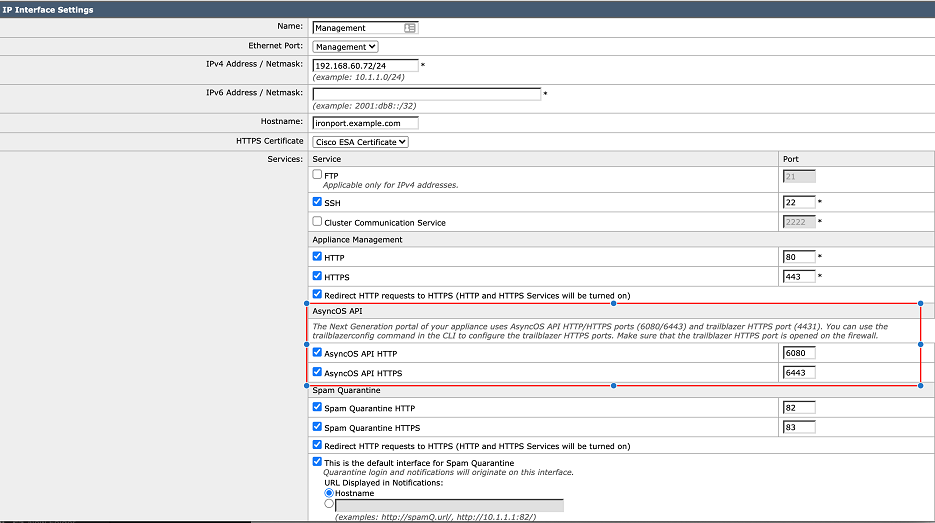Click the custom notification URL field
This screenshot has width=935, height=523.
(x=449, y=505)
